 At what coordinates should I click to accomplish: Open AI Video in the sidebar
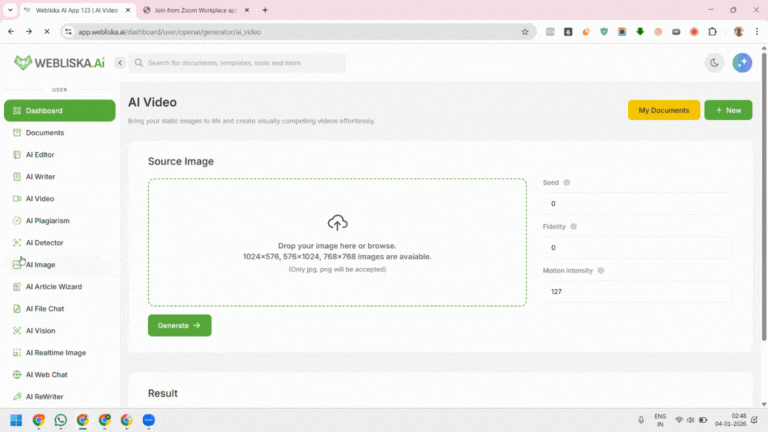(40, 199)
